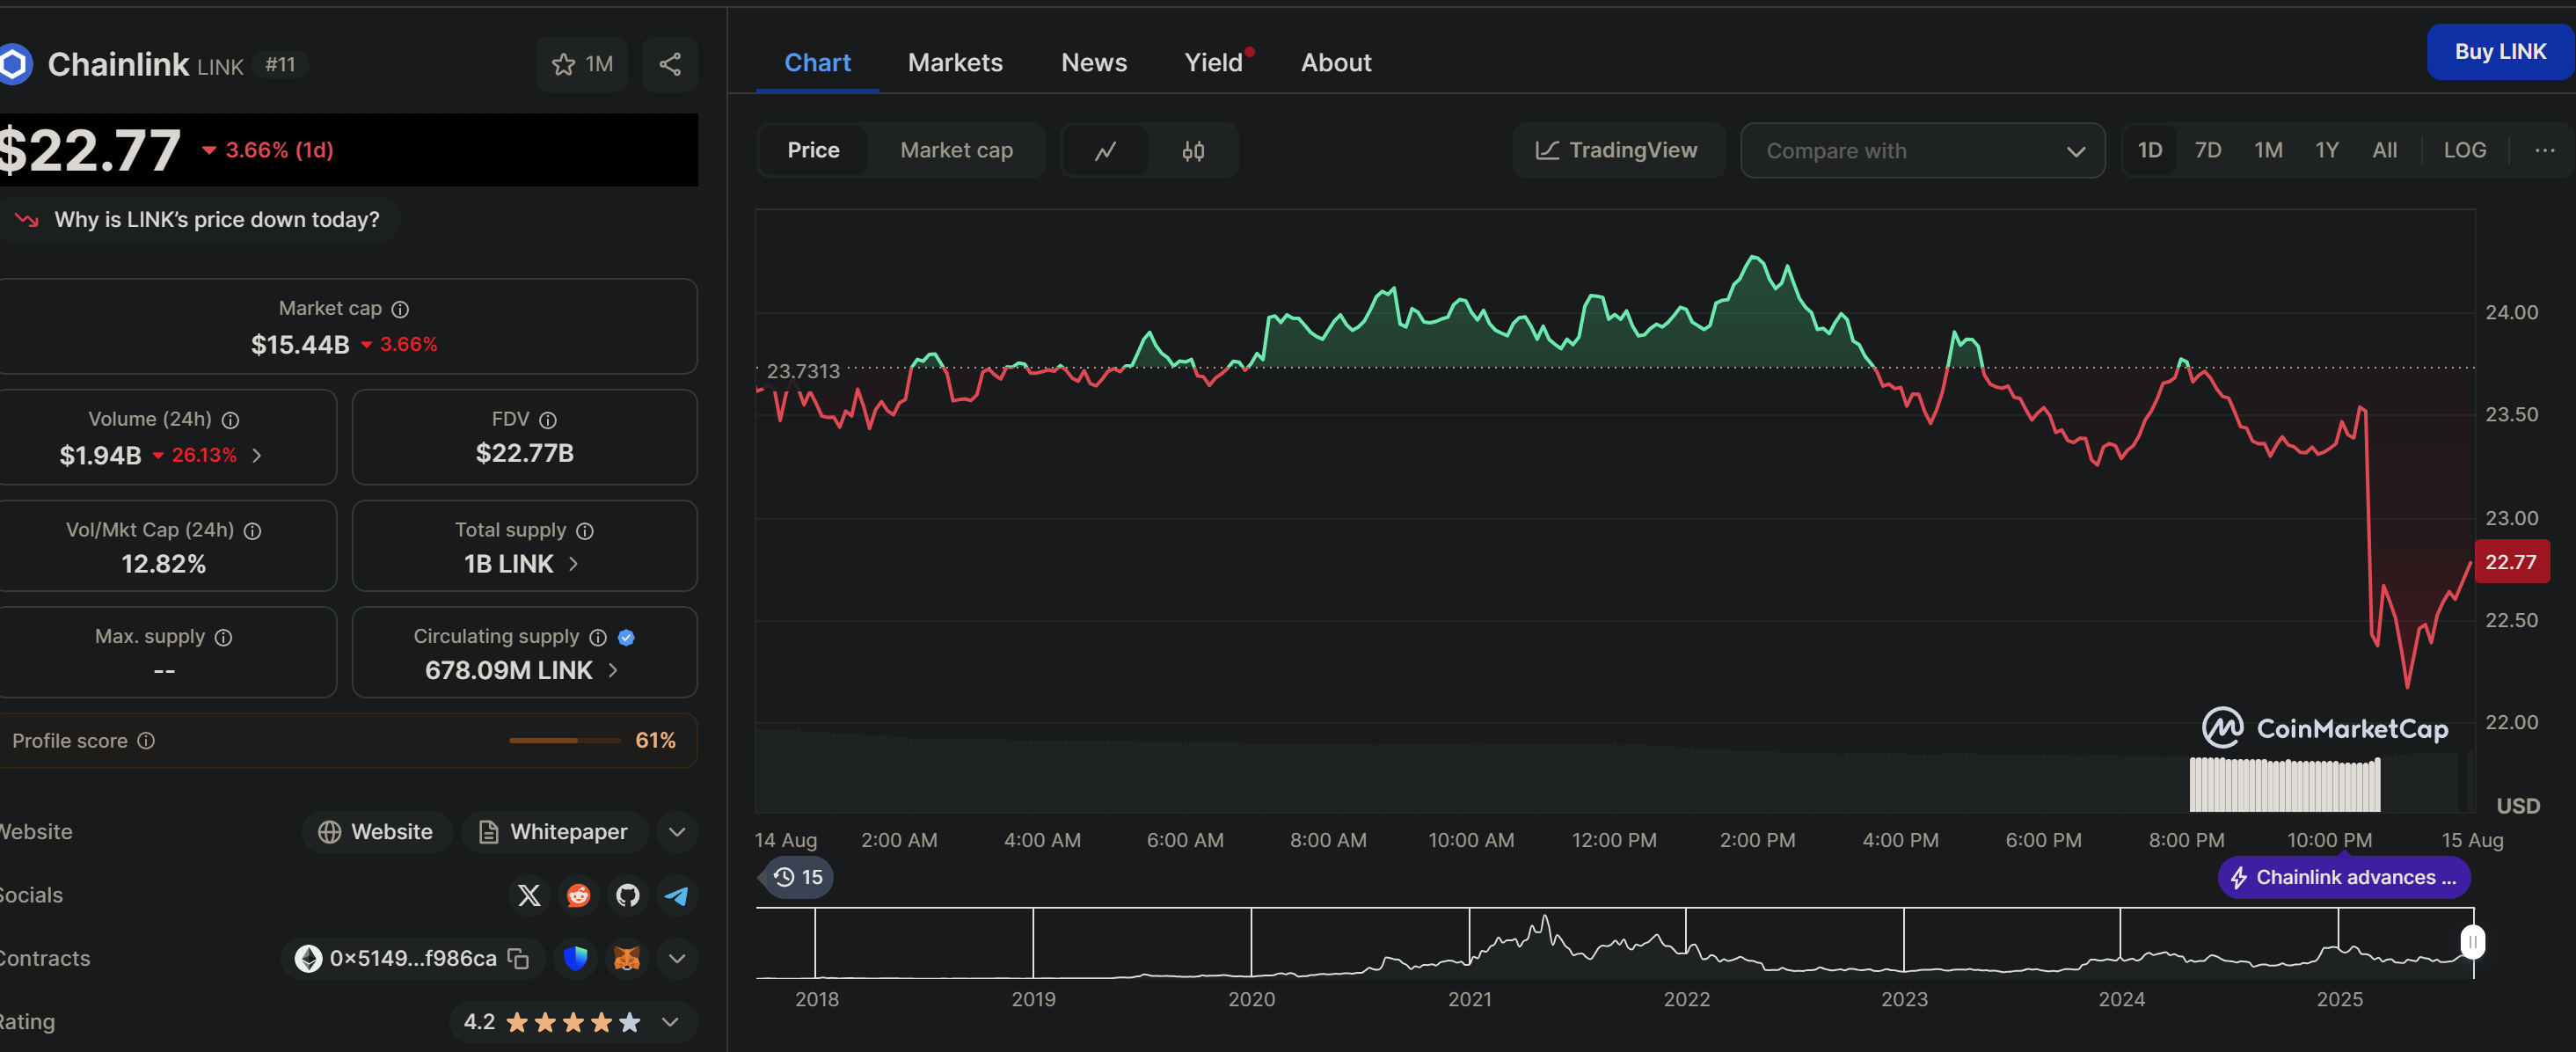Copy the contract address icon
Screen dimensions: 2576x1052
(518, 958)
